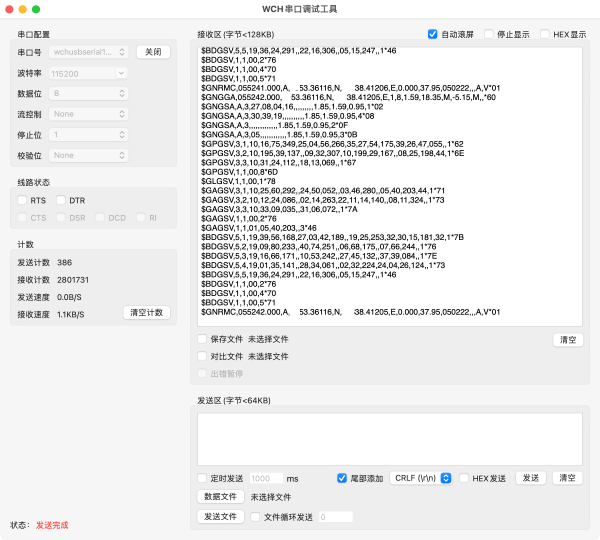This screenshot has width=600, height=540.
Task: Open the 流控制 None dropdown
Action: click(x=88, y=114)
